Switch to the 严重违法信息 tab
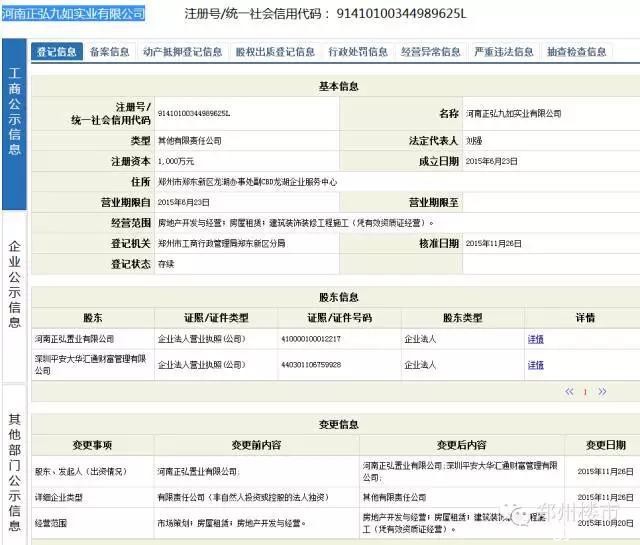Viewport: 640px width, 545px height. [x=504, y=51]
